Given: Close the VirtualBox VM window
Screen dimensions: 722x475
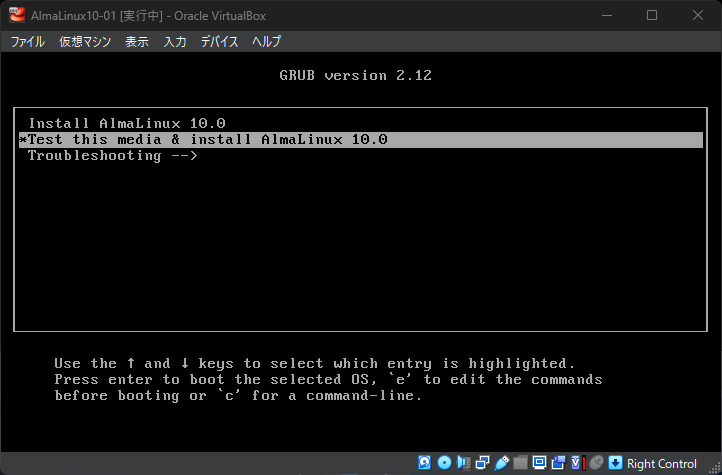Looking at the screenshot, I should [698, 15].
